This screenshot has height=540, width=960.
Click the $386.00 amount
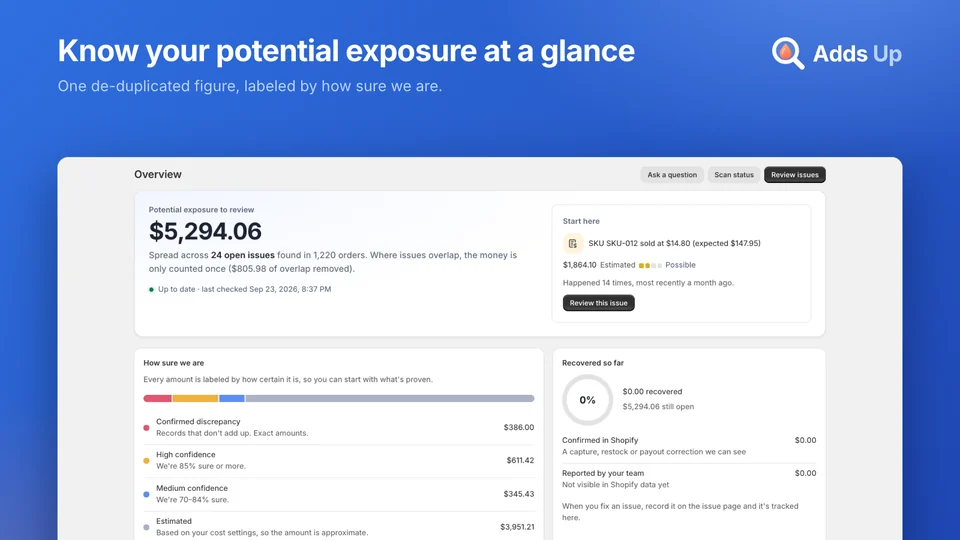tap(519, 427)
